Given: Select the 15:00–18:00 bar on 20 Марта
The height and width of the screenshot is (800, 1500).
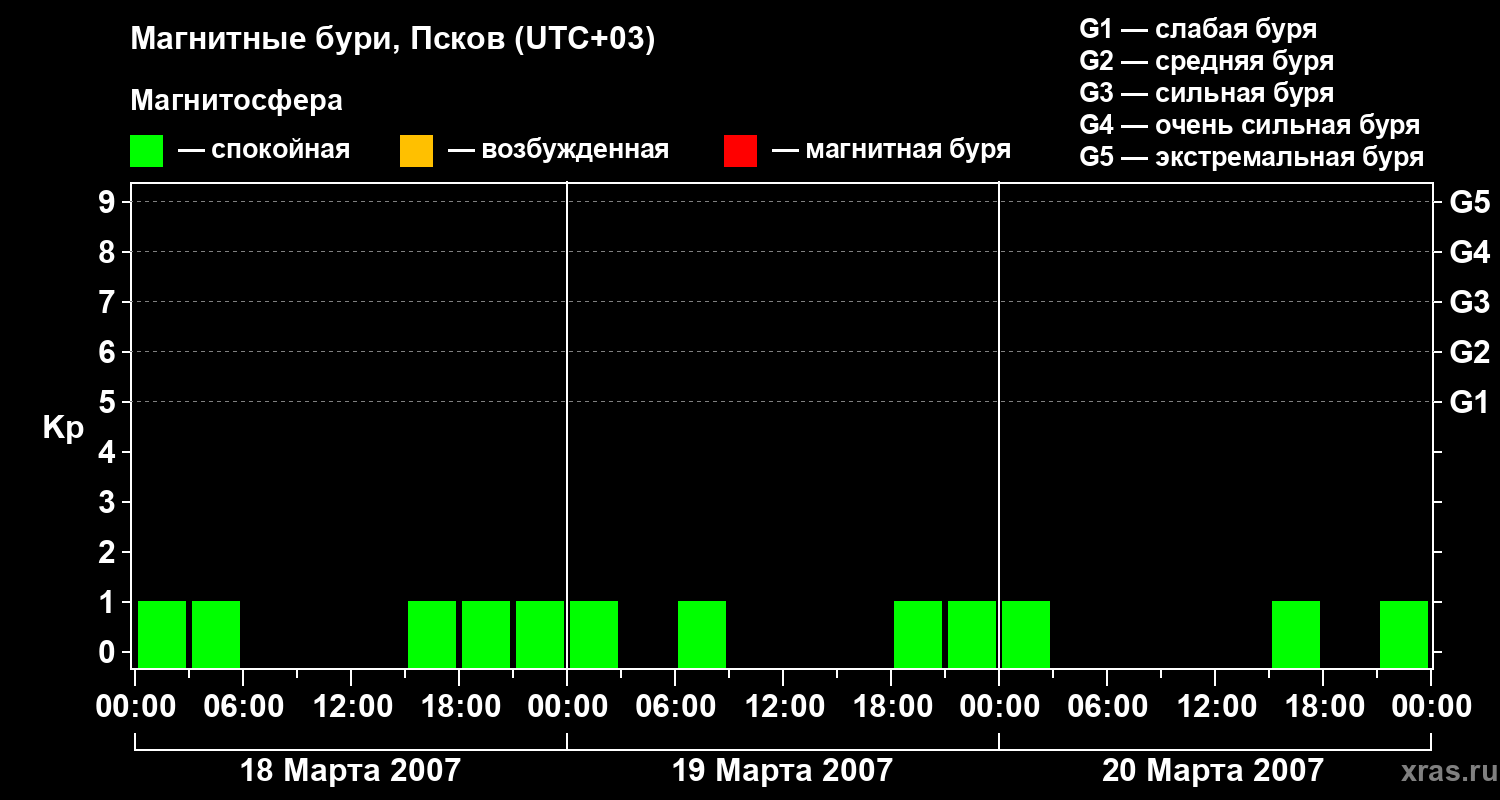Looking at the screenshot, I should (1296, 634).
